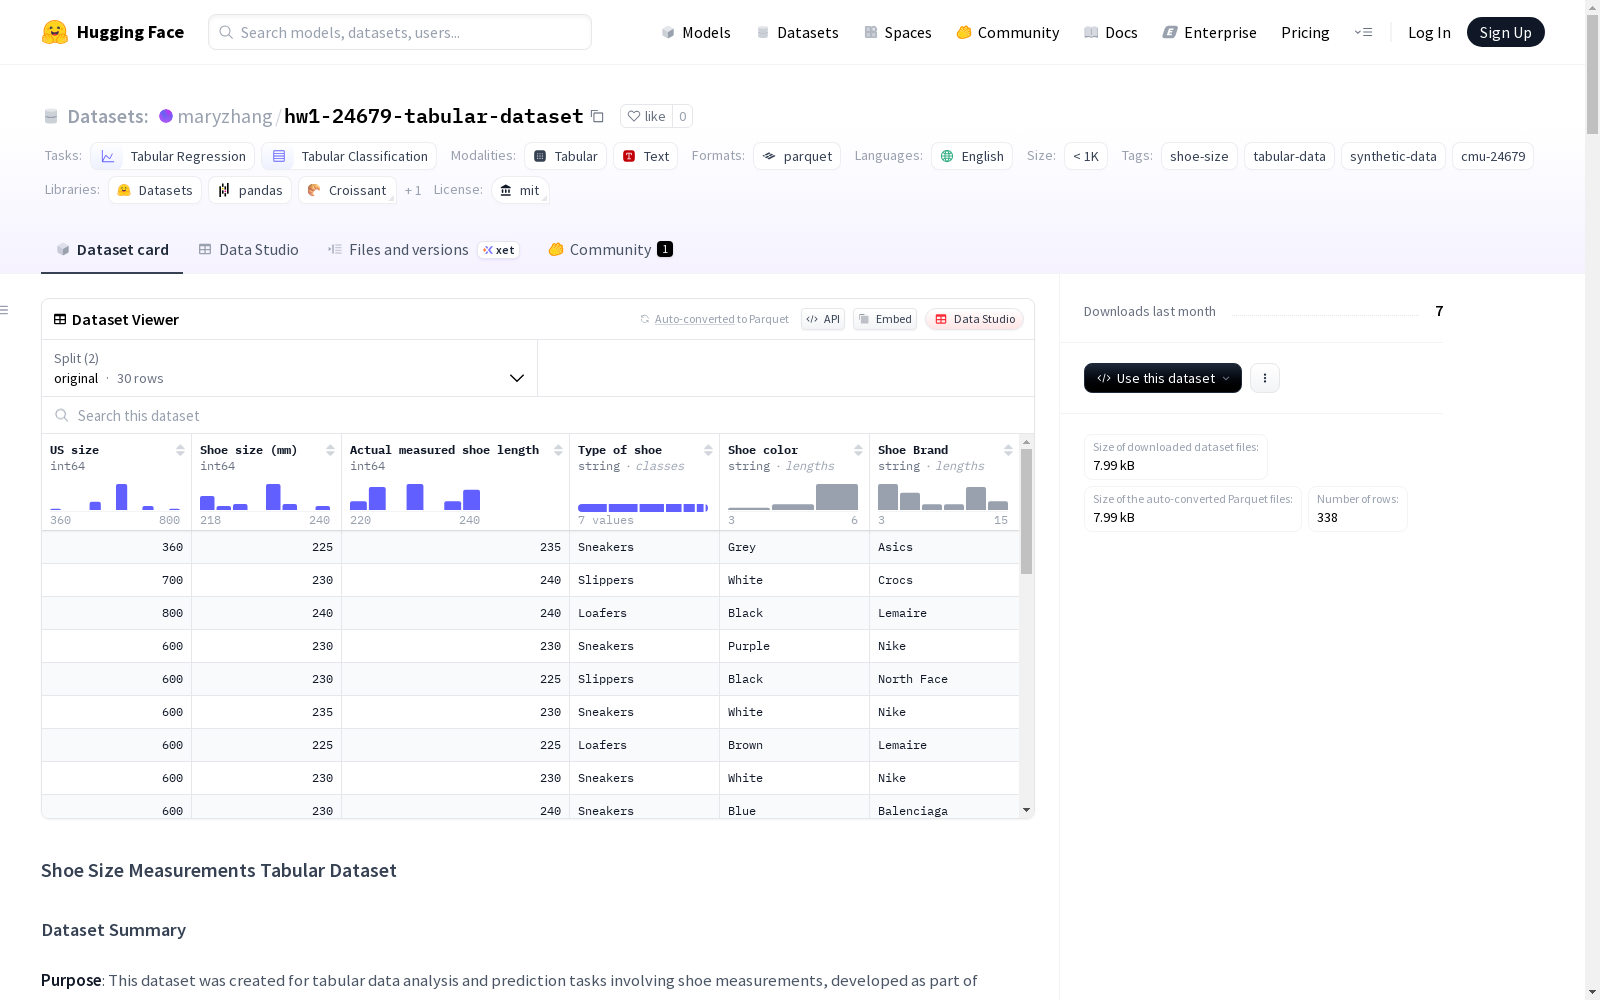Viewport: 1600px width, 1000px height.
Task: Click the mit license tag
Action: 520,190
